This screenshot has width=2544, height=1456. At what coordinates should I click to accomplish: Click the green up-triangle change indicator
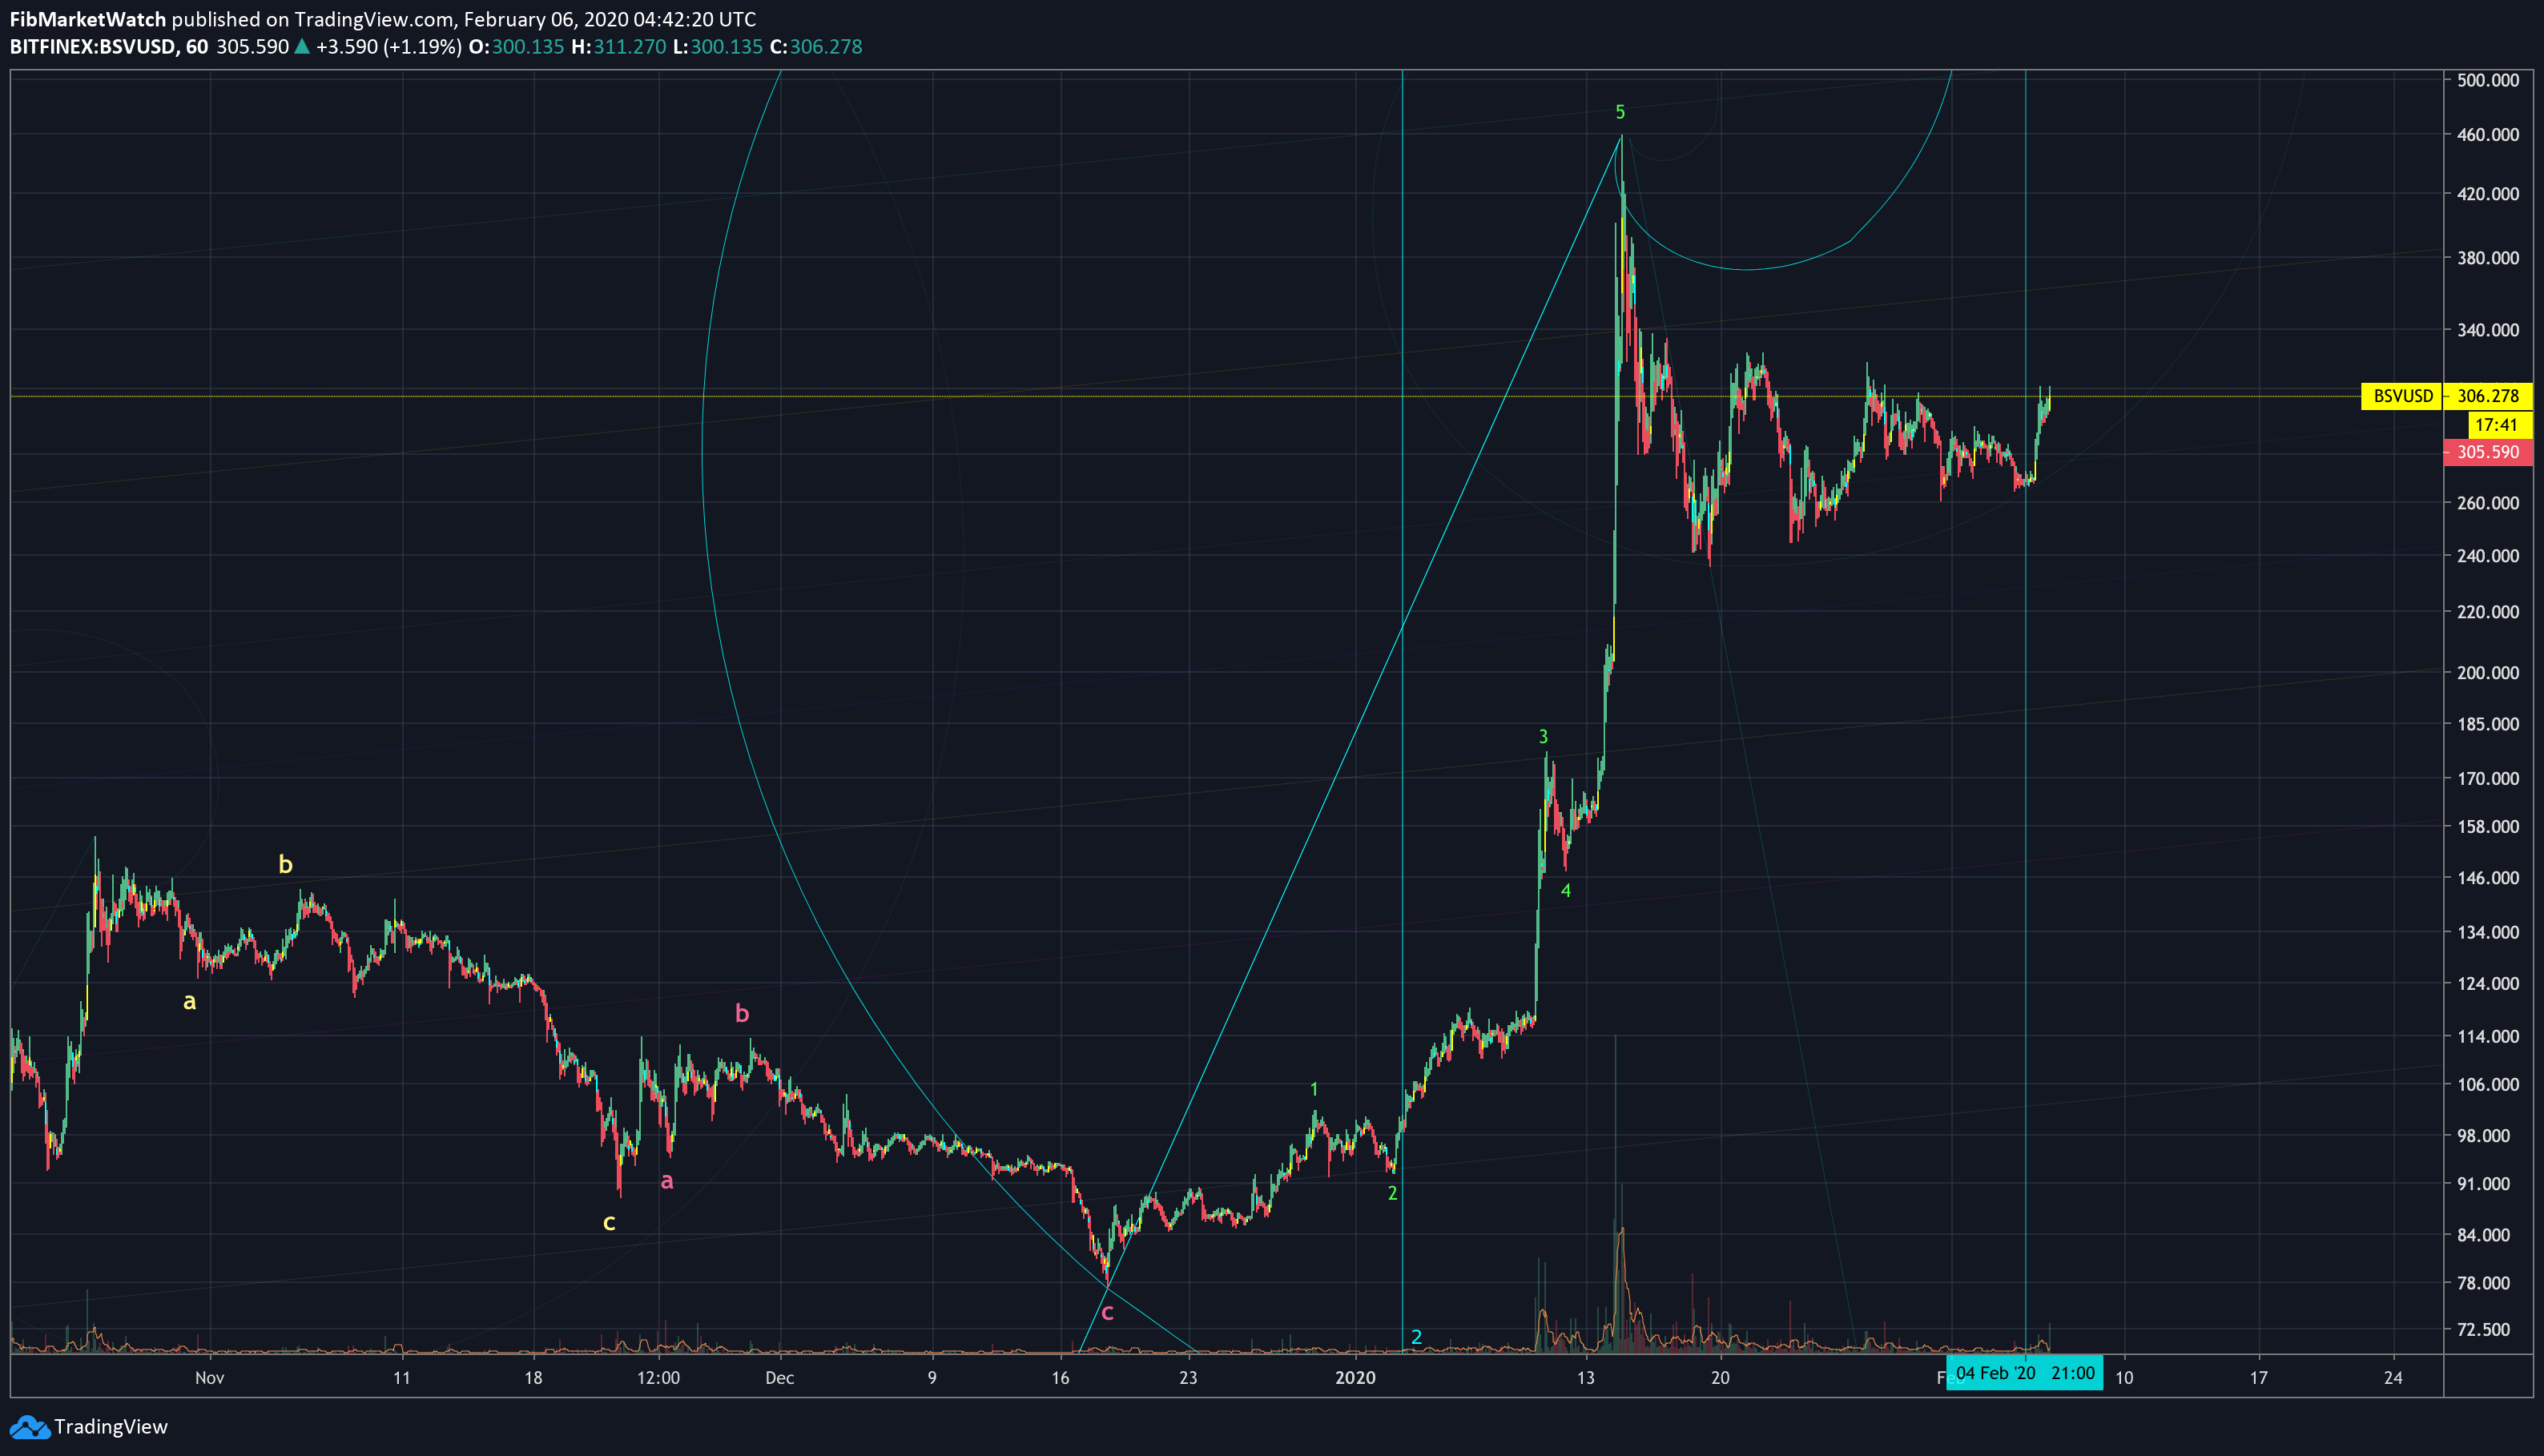301,46
